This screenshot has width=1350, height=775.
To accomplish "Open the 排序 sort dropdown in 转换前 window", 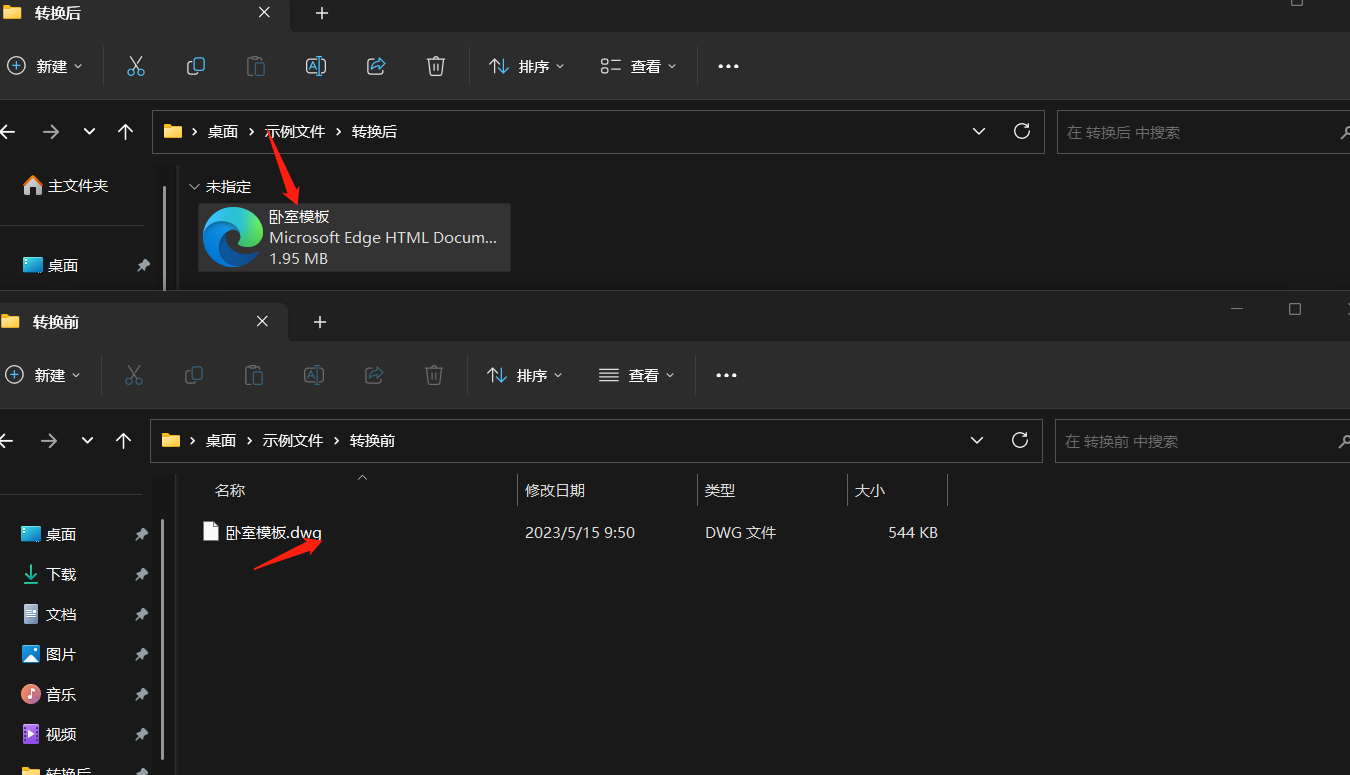I will [525, 375].
